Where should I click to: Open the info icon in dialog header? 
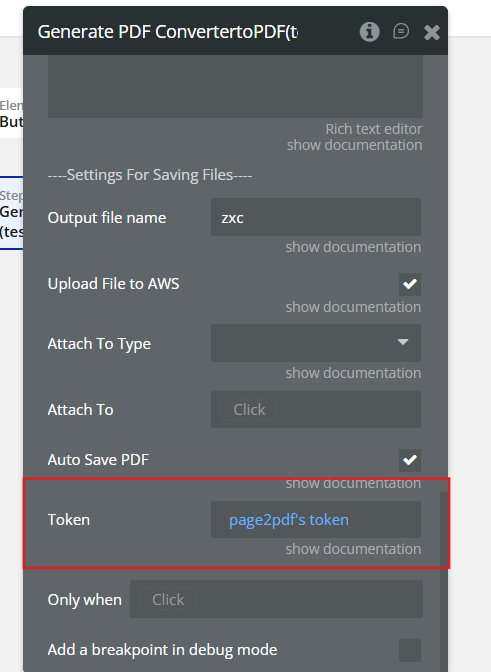(369, 32)
